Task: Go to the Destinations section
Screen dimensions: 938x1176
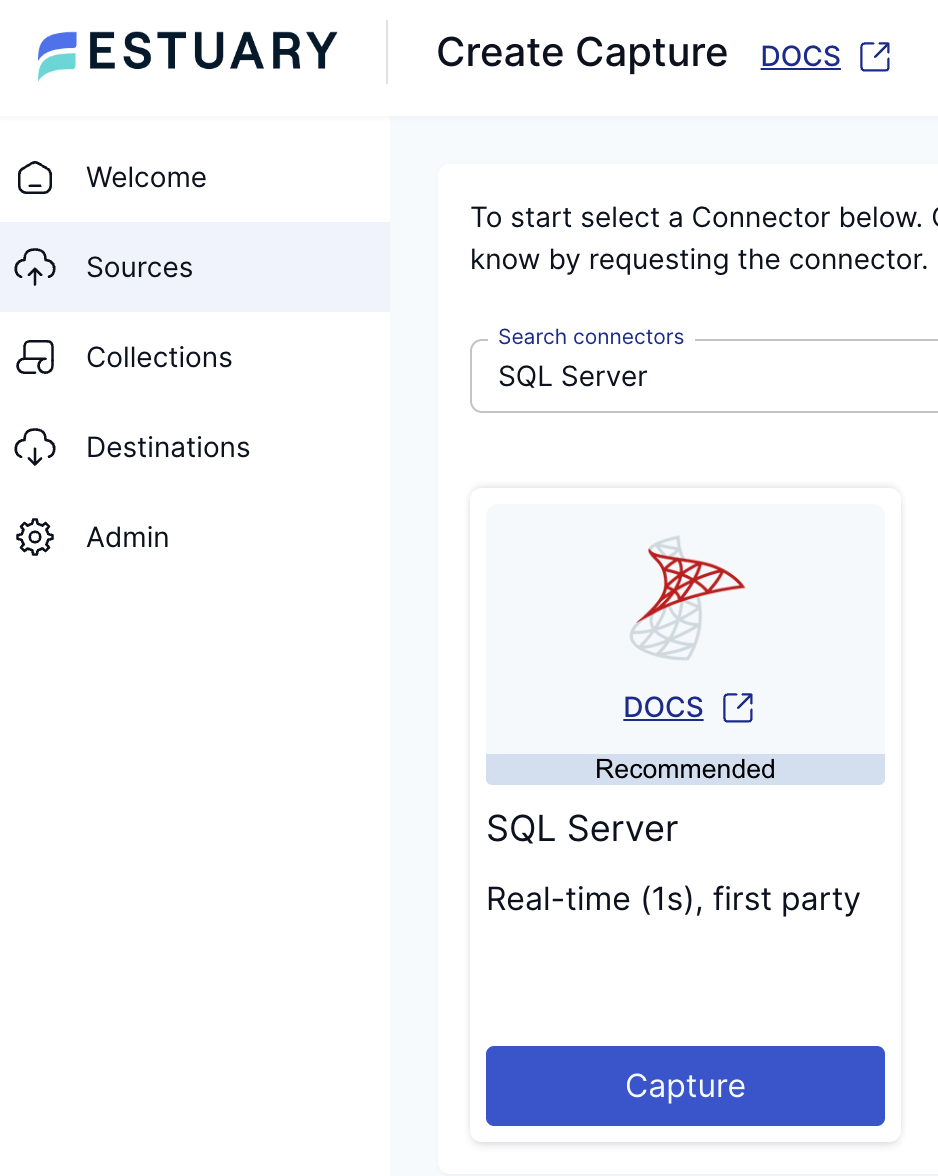Action: [x=167, y=447]
